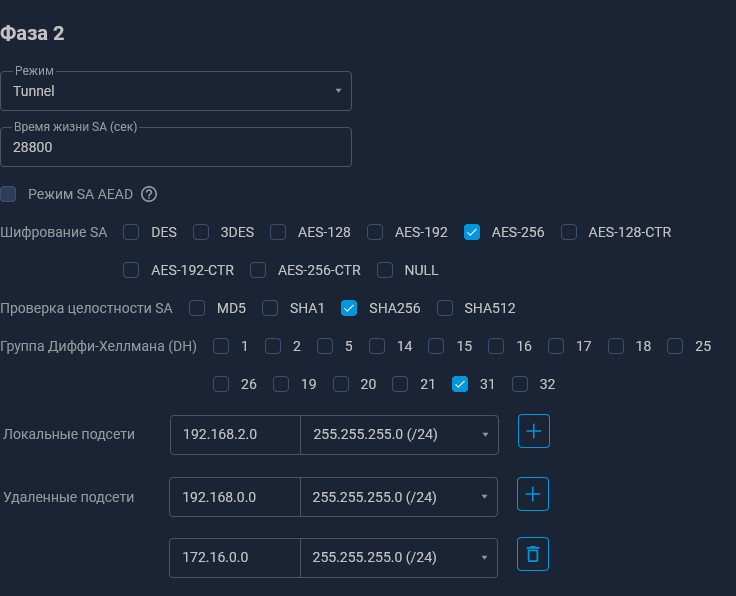Click the Время жизни SA field
Viewport: 736px width, 596px height.
176,147
